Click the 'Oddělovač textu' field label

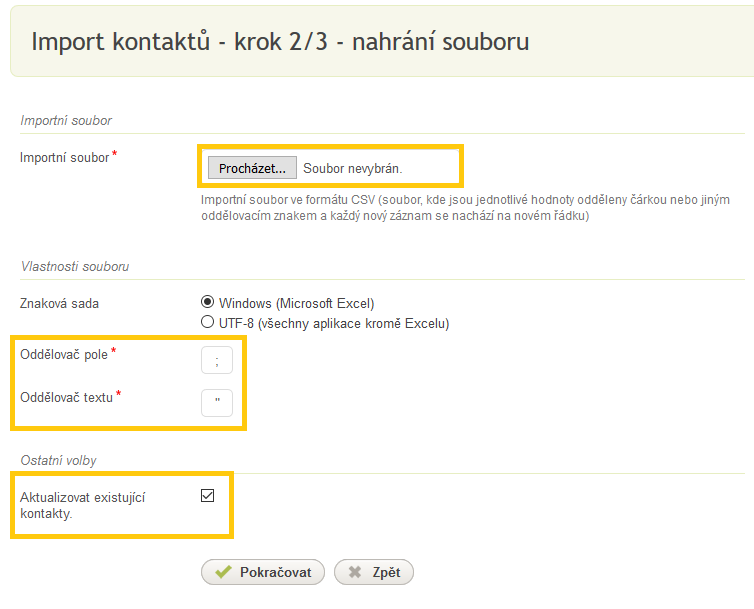[x=66, y=397]
